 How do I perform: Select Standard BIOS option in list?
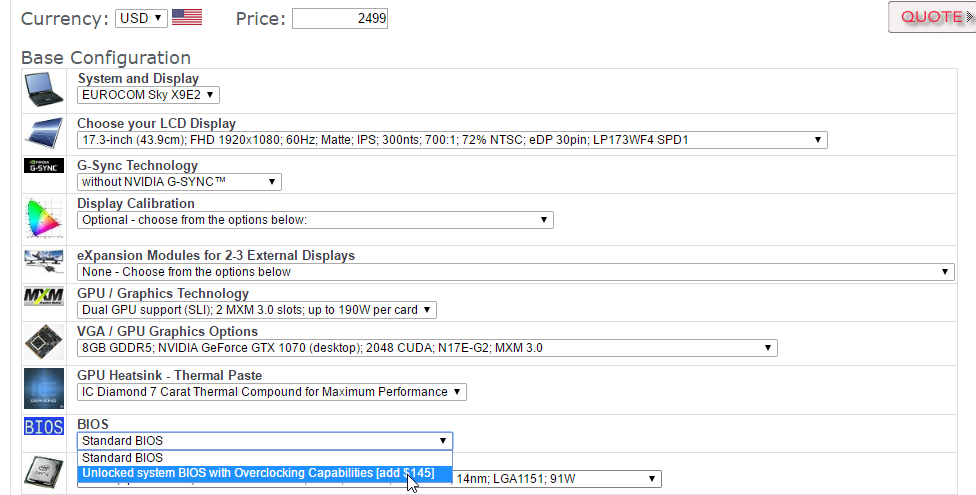tap(265, 458)
